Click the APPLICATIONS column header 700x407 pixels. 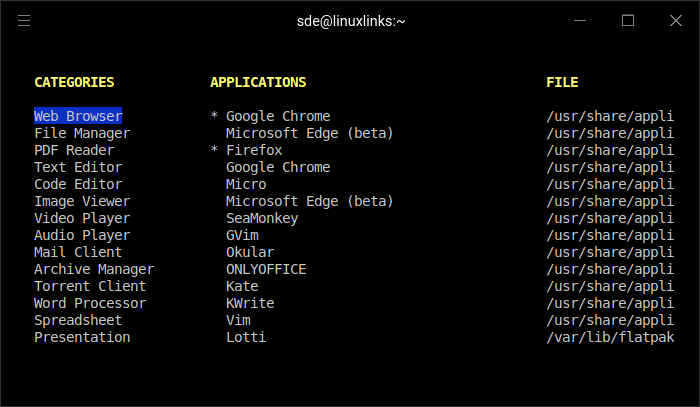[x=258, y=82]
